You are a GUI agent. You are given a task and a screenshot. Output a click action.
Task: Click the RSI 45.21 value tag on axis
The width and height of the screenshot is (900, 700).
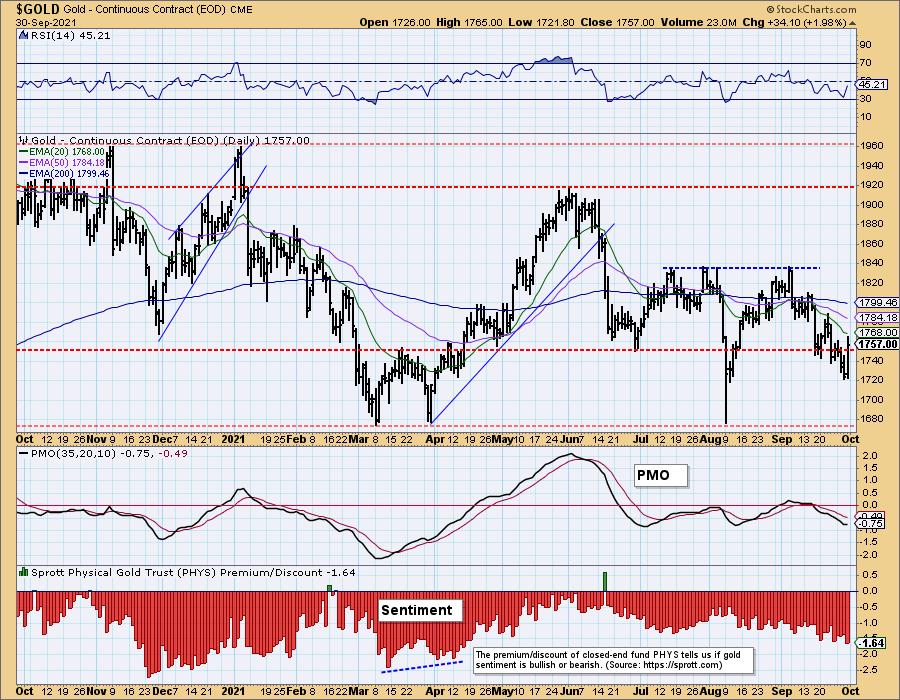click(x=872, y=84)
